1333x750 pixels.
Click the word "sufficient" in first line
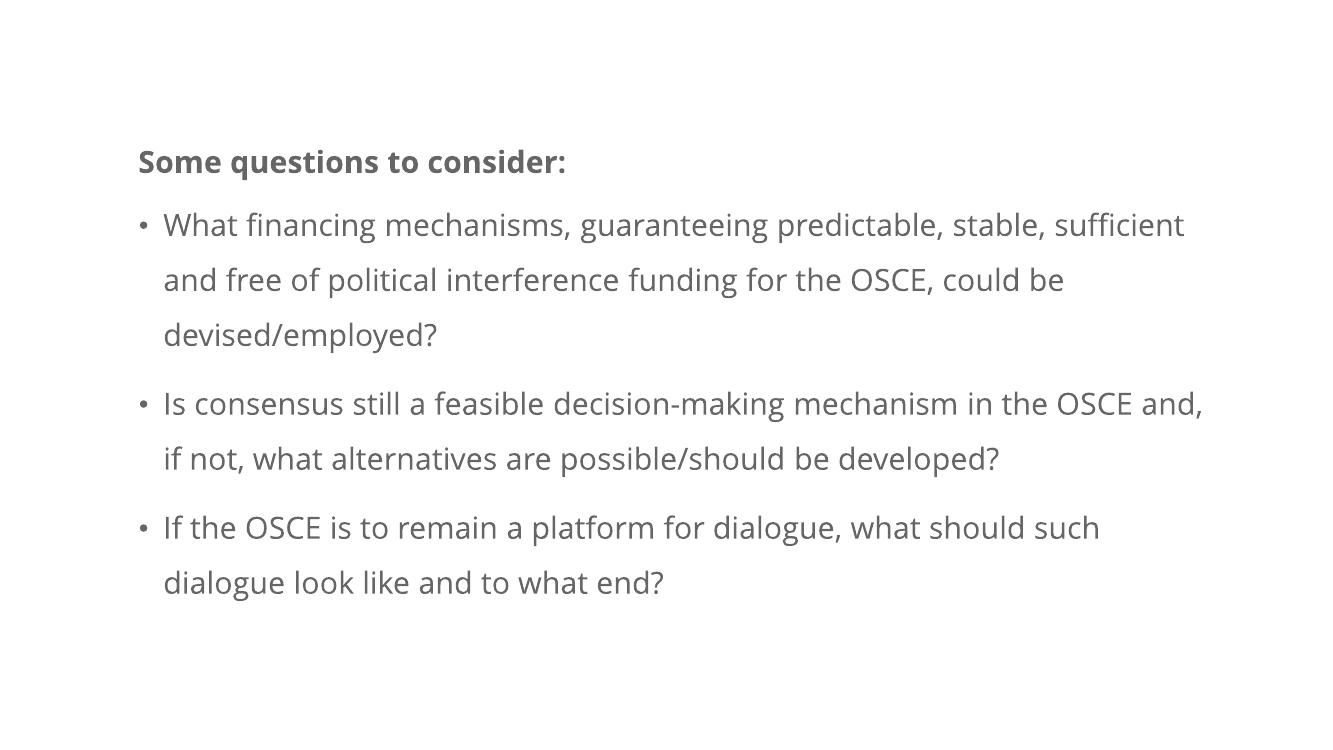click(1119, 226)
